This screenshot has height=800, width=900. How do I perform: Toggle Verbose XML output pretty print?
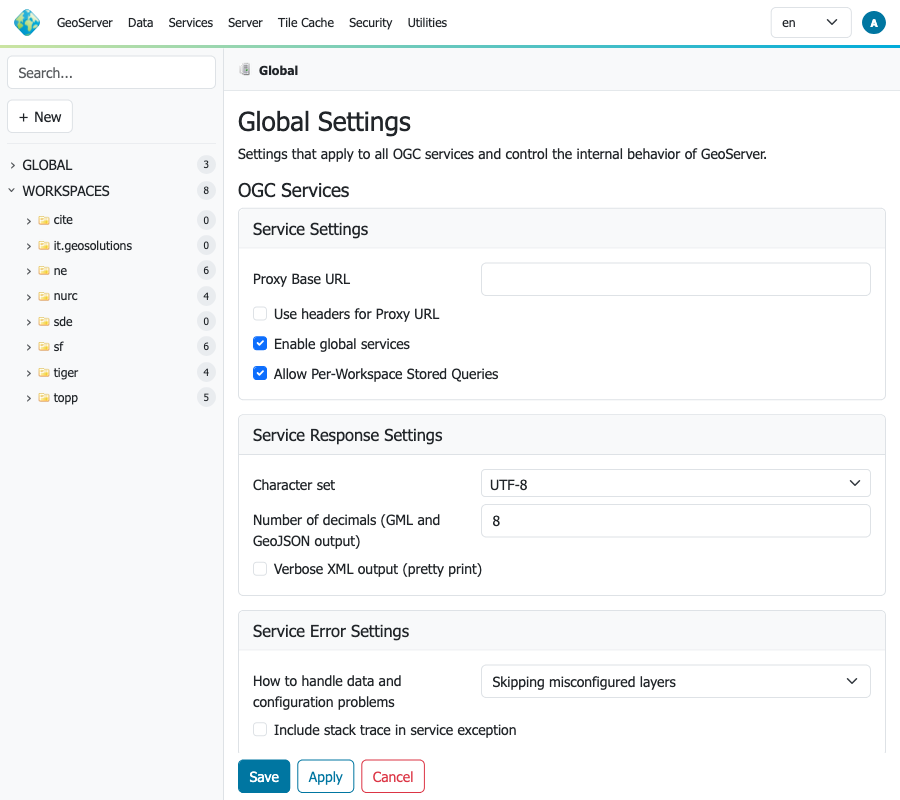[260, 569]
